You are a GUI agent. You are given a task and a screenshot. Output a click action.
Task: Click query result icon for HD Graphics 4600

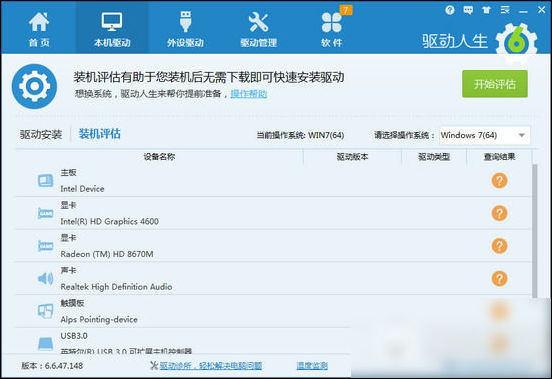[x=499, y=213]
